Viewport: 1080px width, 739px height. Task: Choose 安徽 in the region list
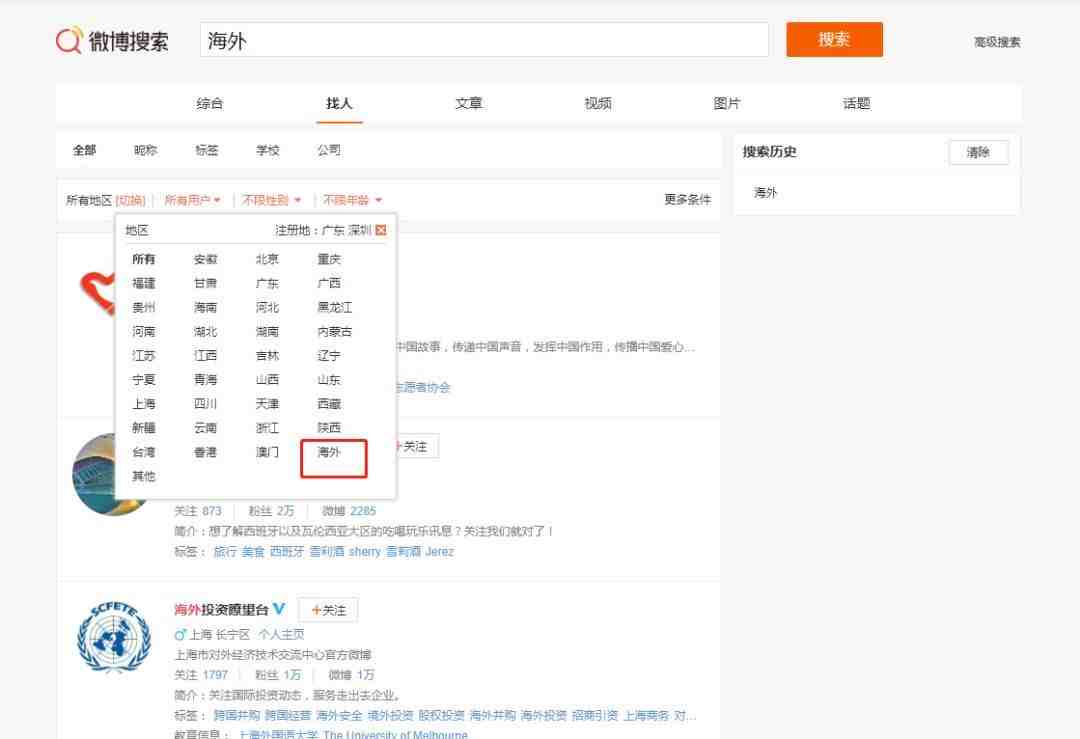pyautogui.click(x=205, y=259)
